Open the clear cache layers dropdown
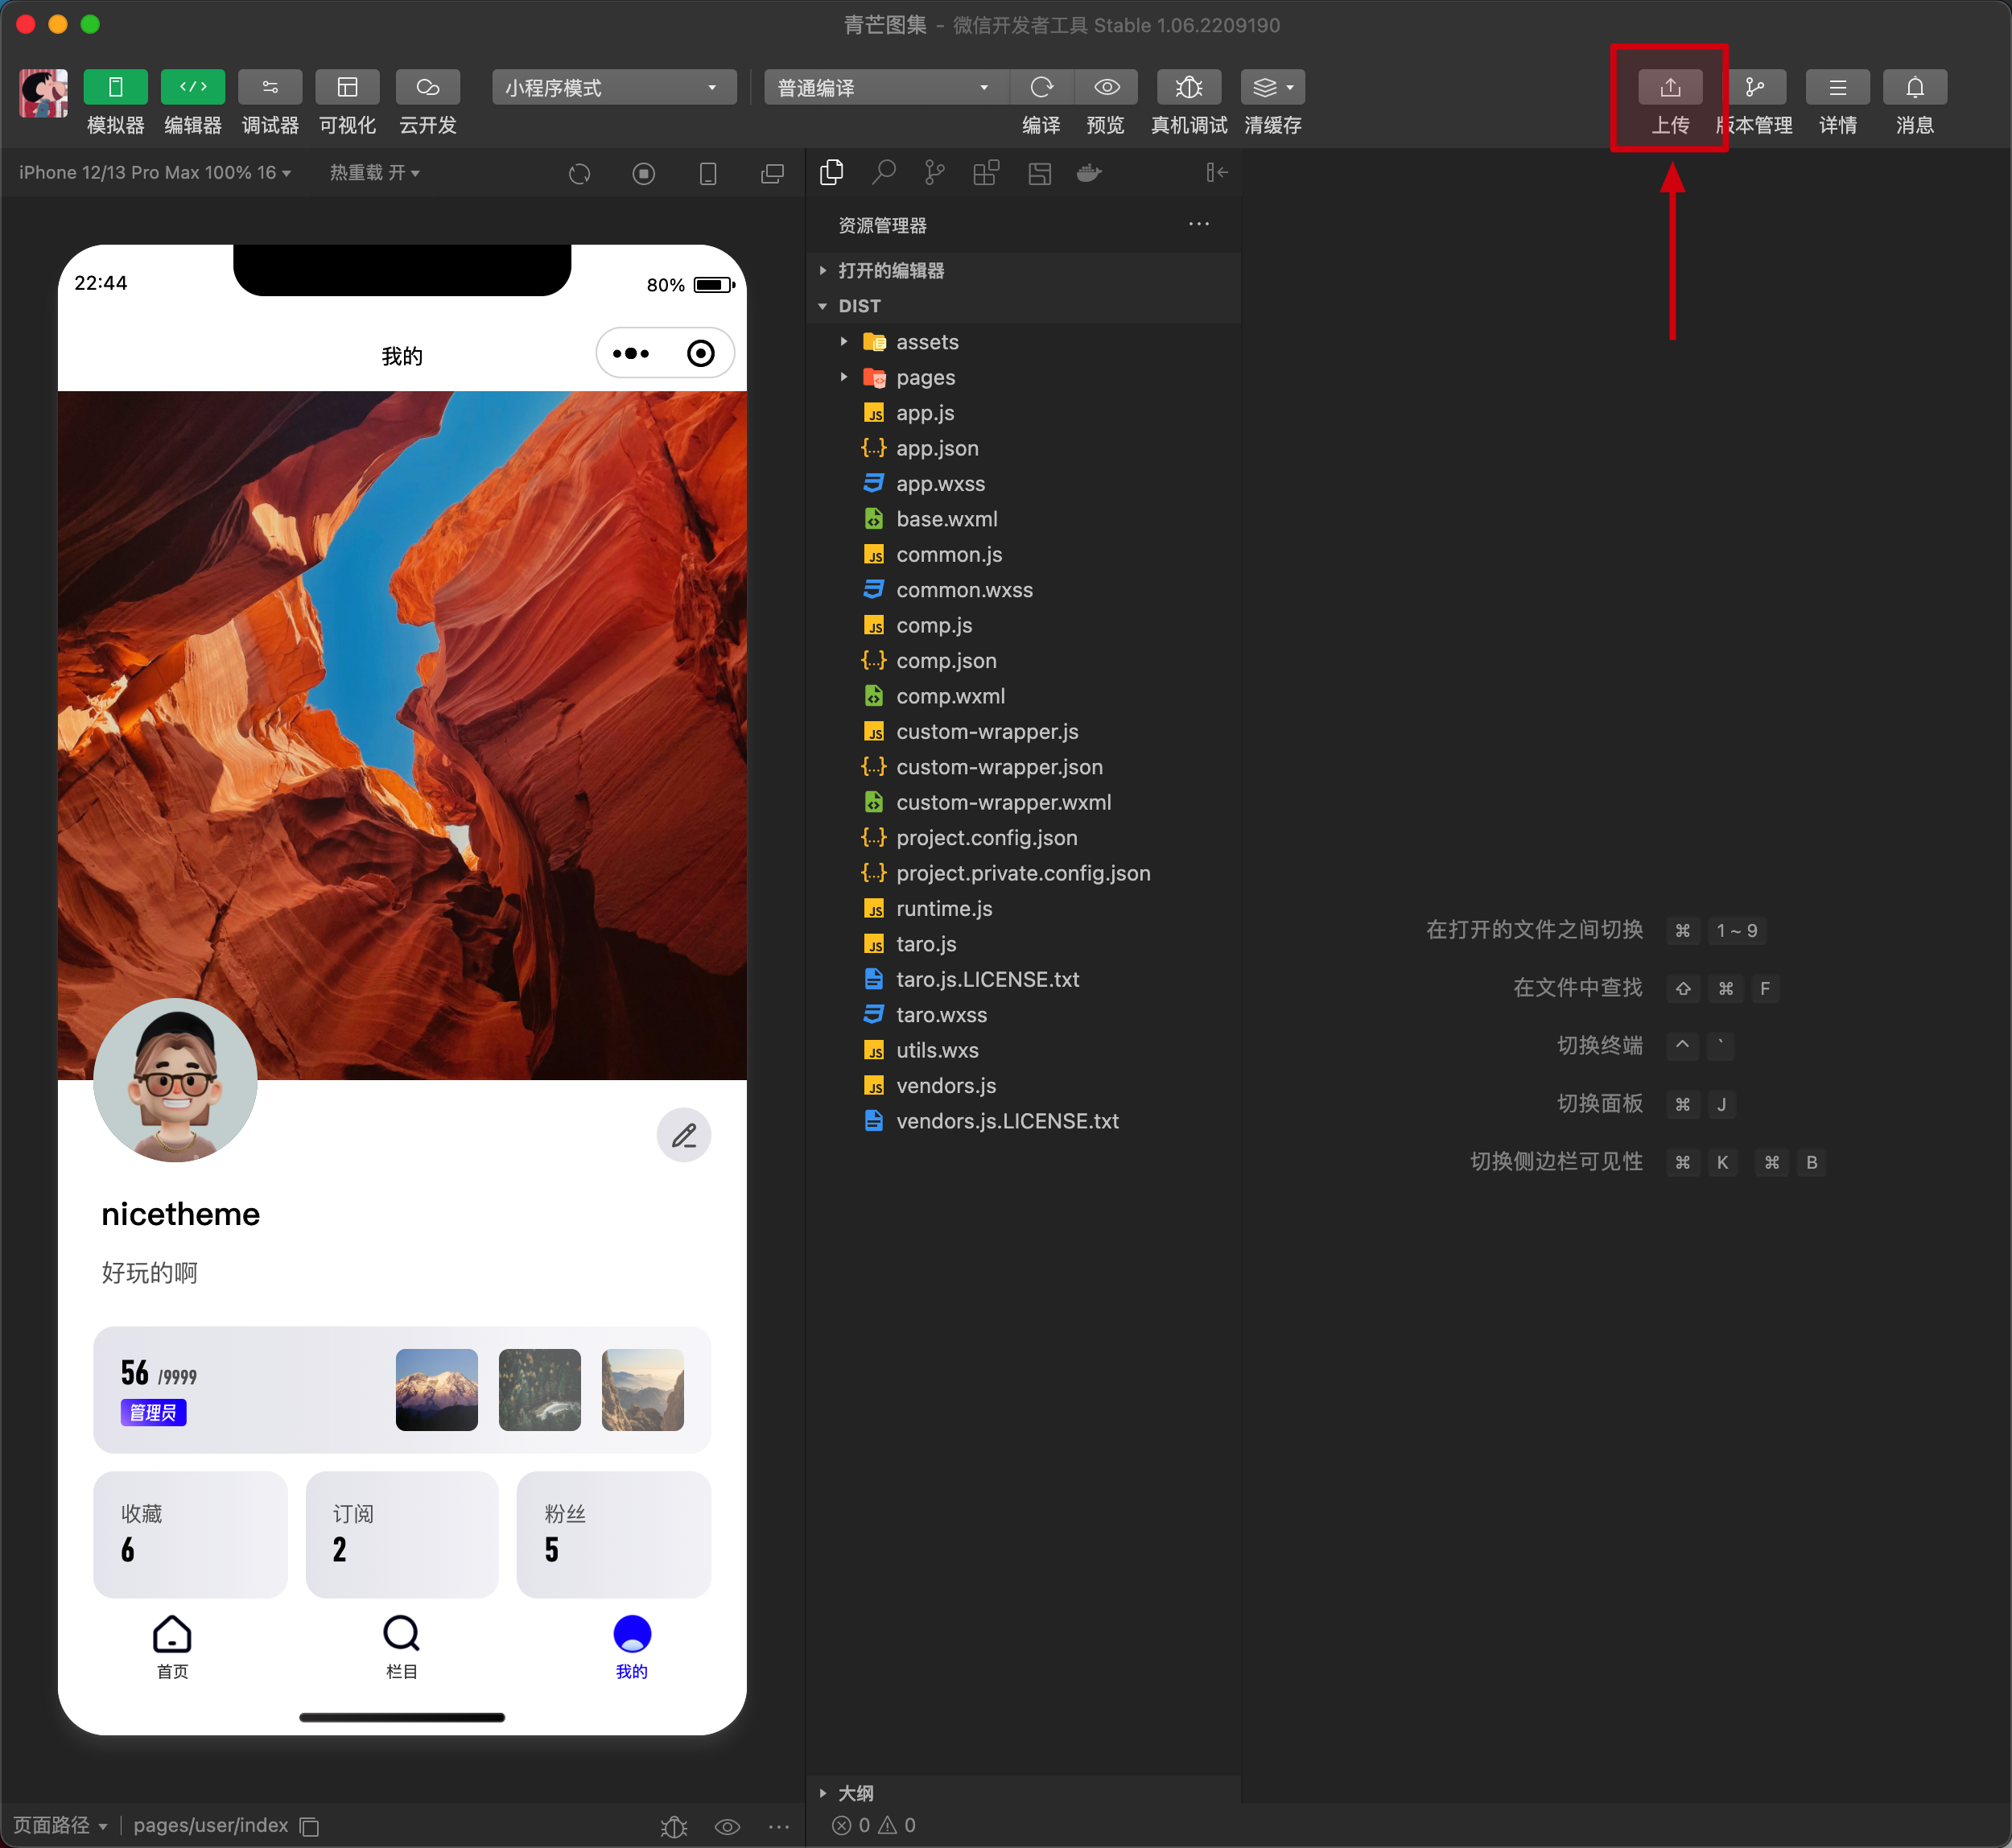This screenshot has height=1848, width=2012. pyautogui.click(x=1273, y=87)
